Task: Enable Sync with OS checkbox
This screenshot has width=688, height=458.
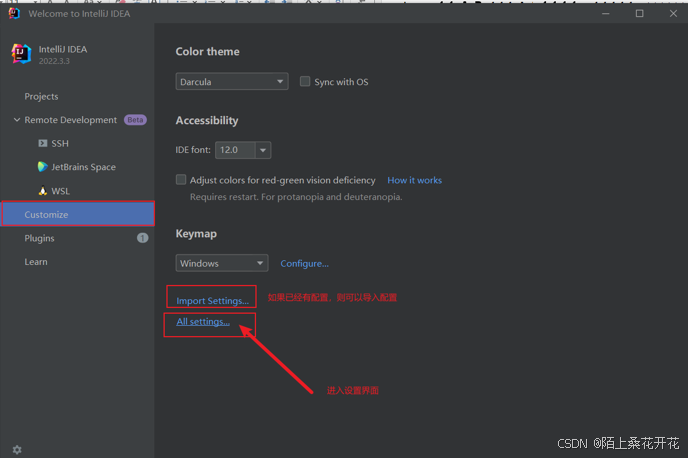Action: pos(305,81)
